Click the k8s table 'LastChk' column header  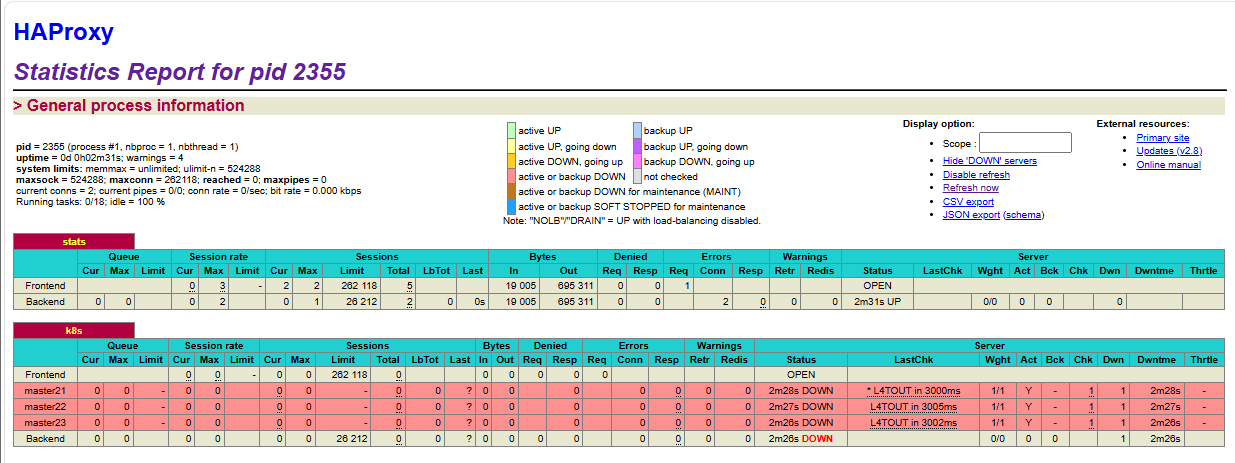(914, 359)
